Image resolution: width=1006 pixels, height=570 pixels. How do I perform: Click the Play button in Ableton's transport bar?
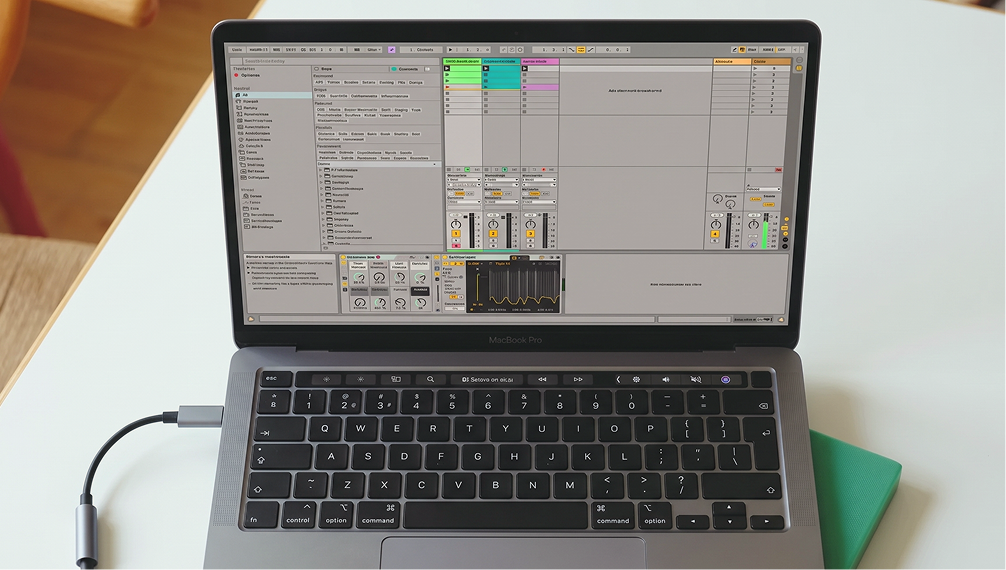click(x=450, y=49)
